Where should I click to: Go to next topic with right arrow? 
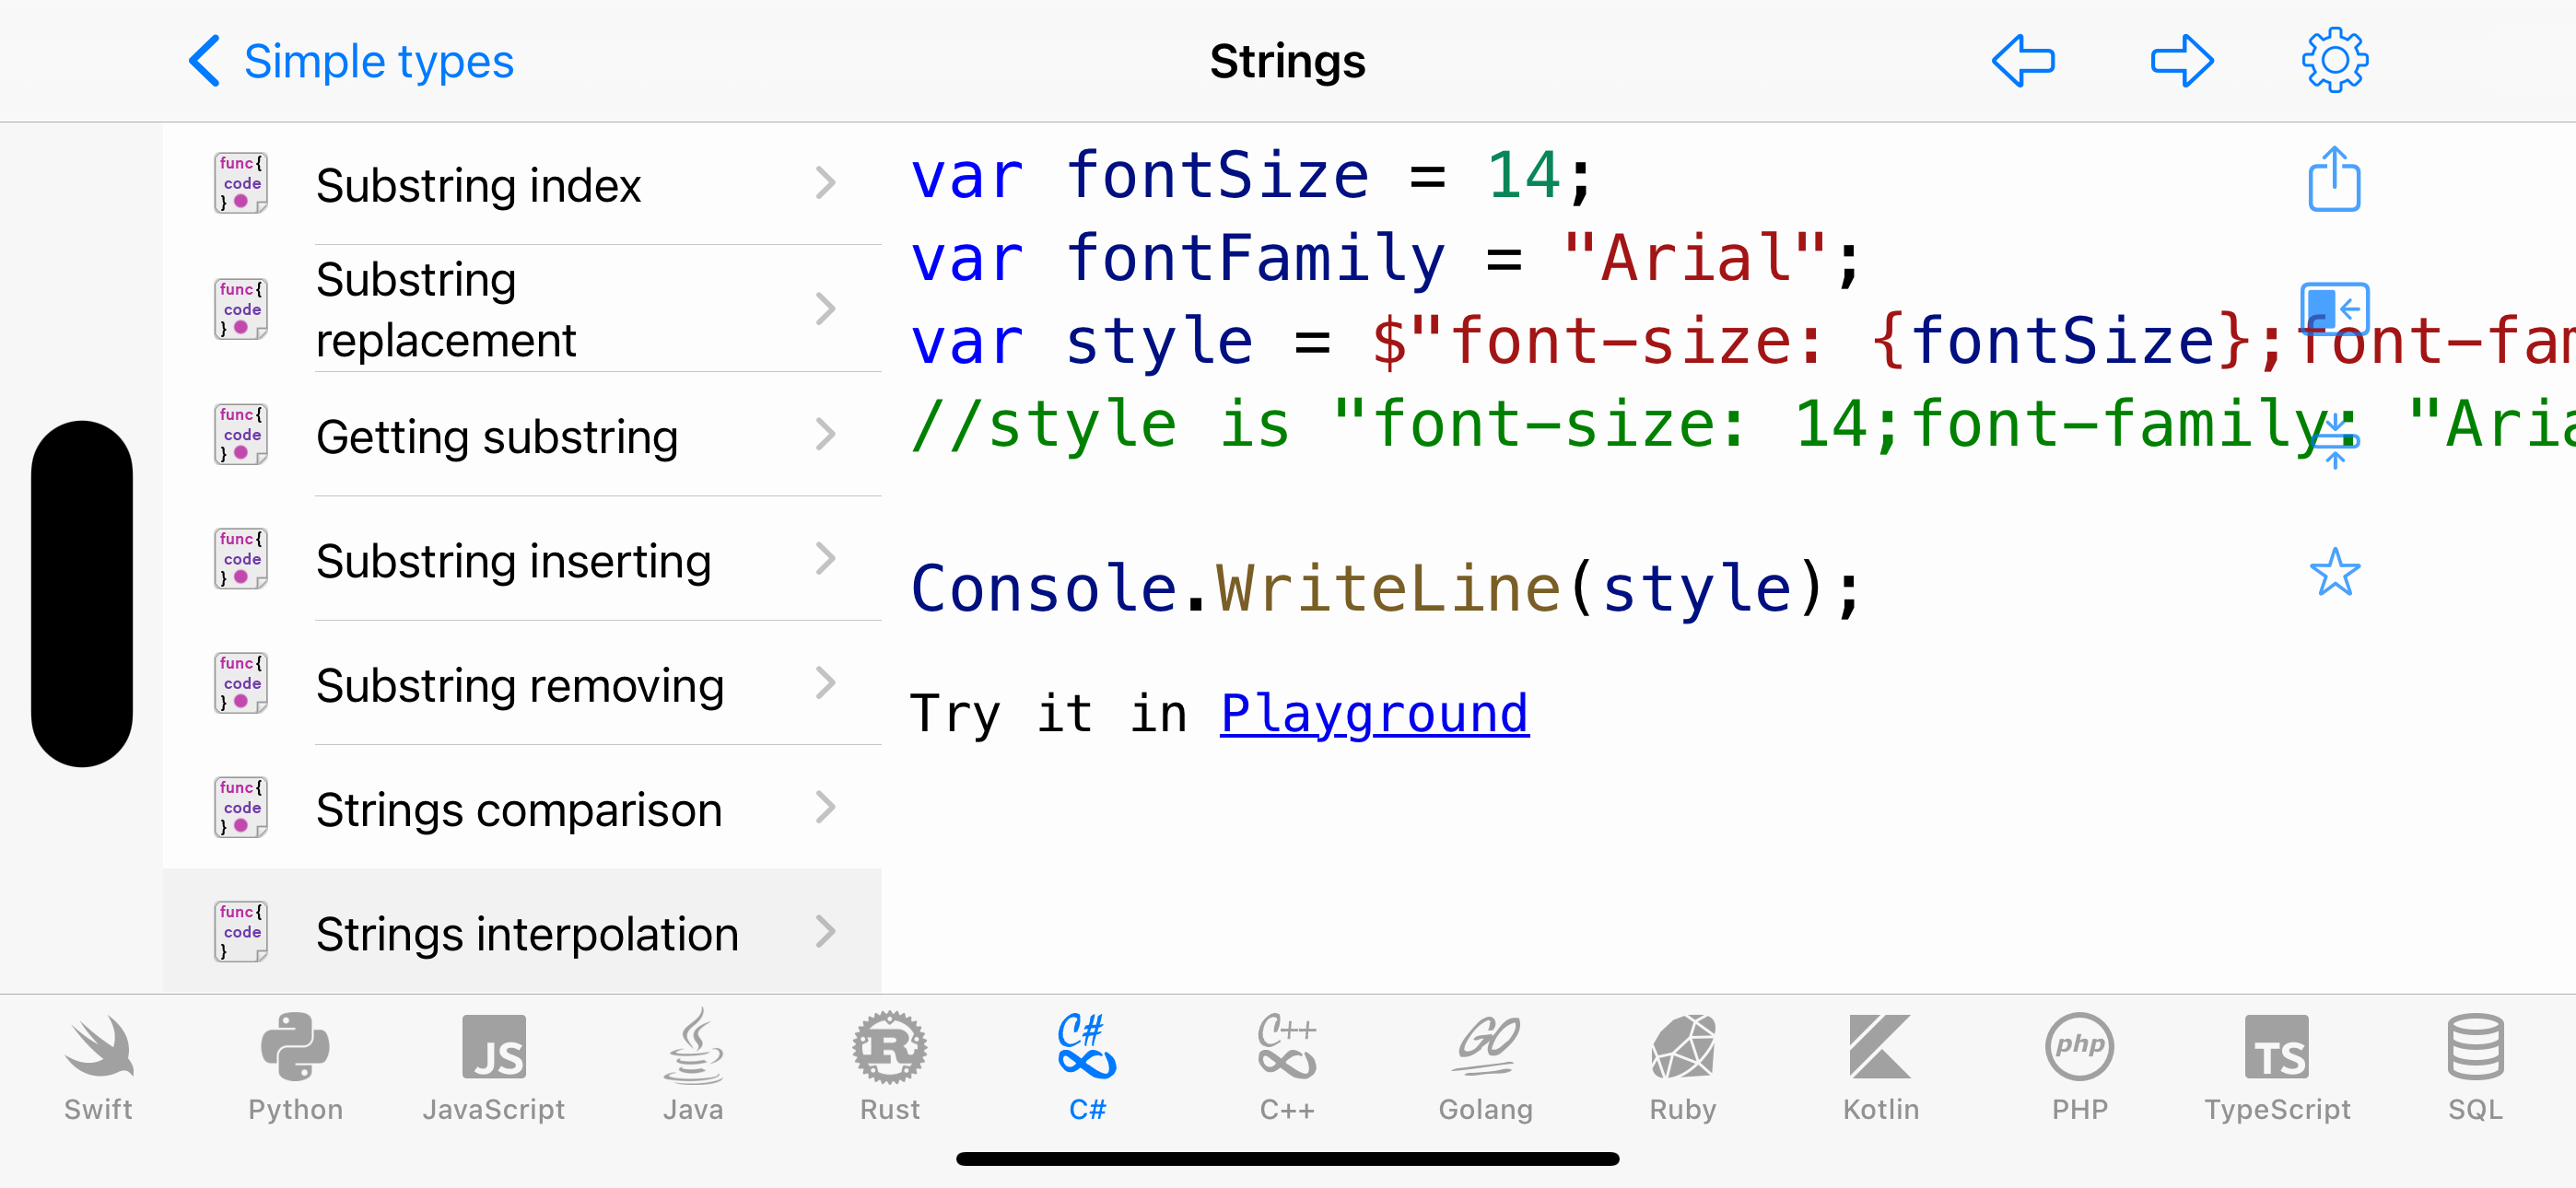point(2182,61)
